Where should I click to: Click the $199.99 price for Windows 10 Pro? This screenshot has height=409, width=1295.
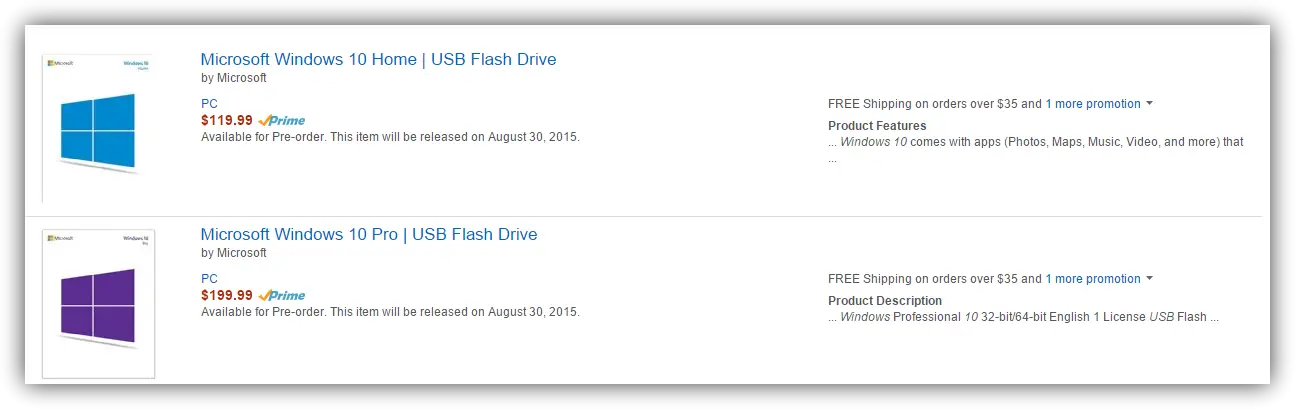pyautogui.click(x=227, y=295)
